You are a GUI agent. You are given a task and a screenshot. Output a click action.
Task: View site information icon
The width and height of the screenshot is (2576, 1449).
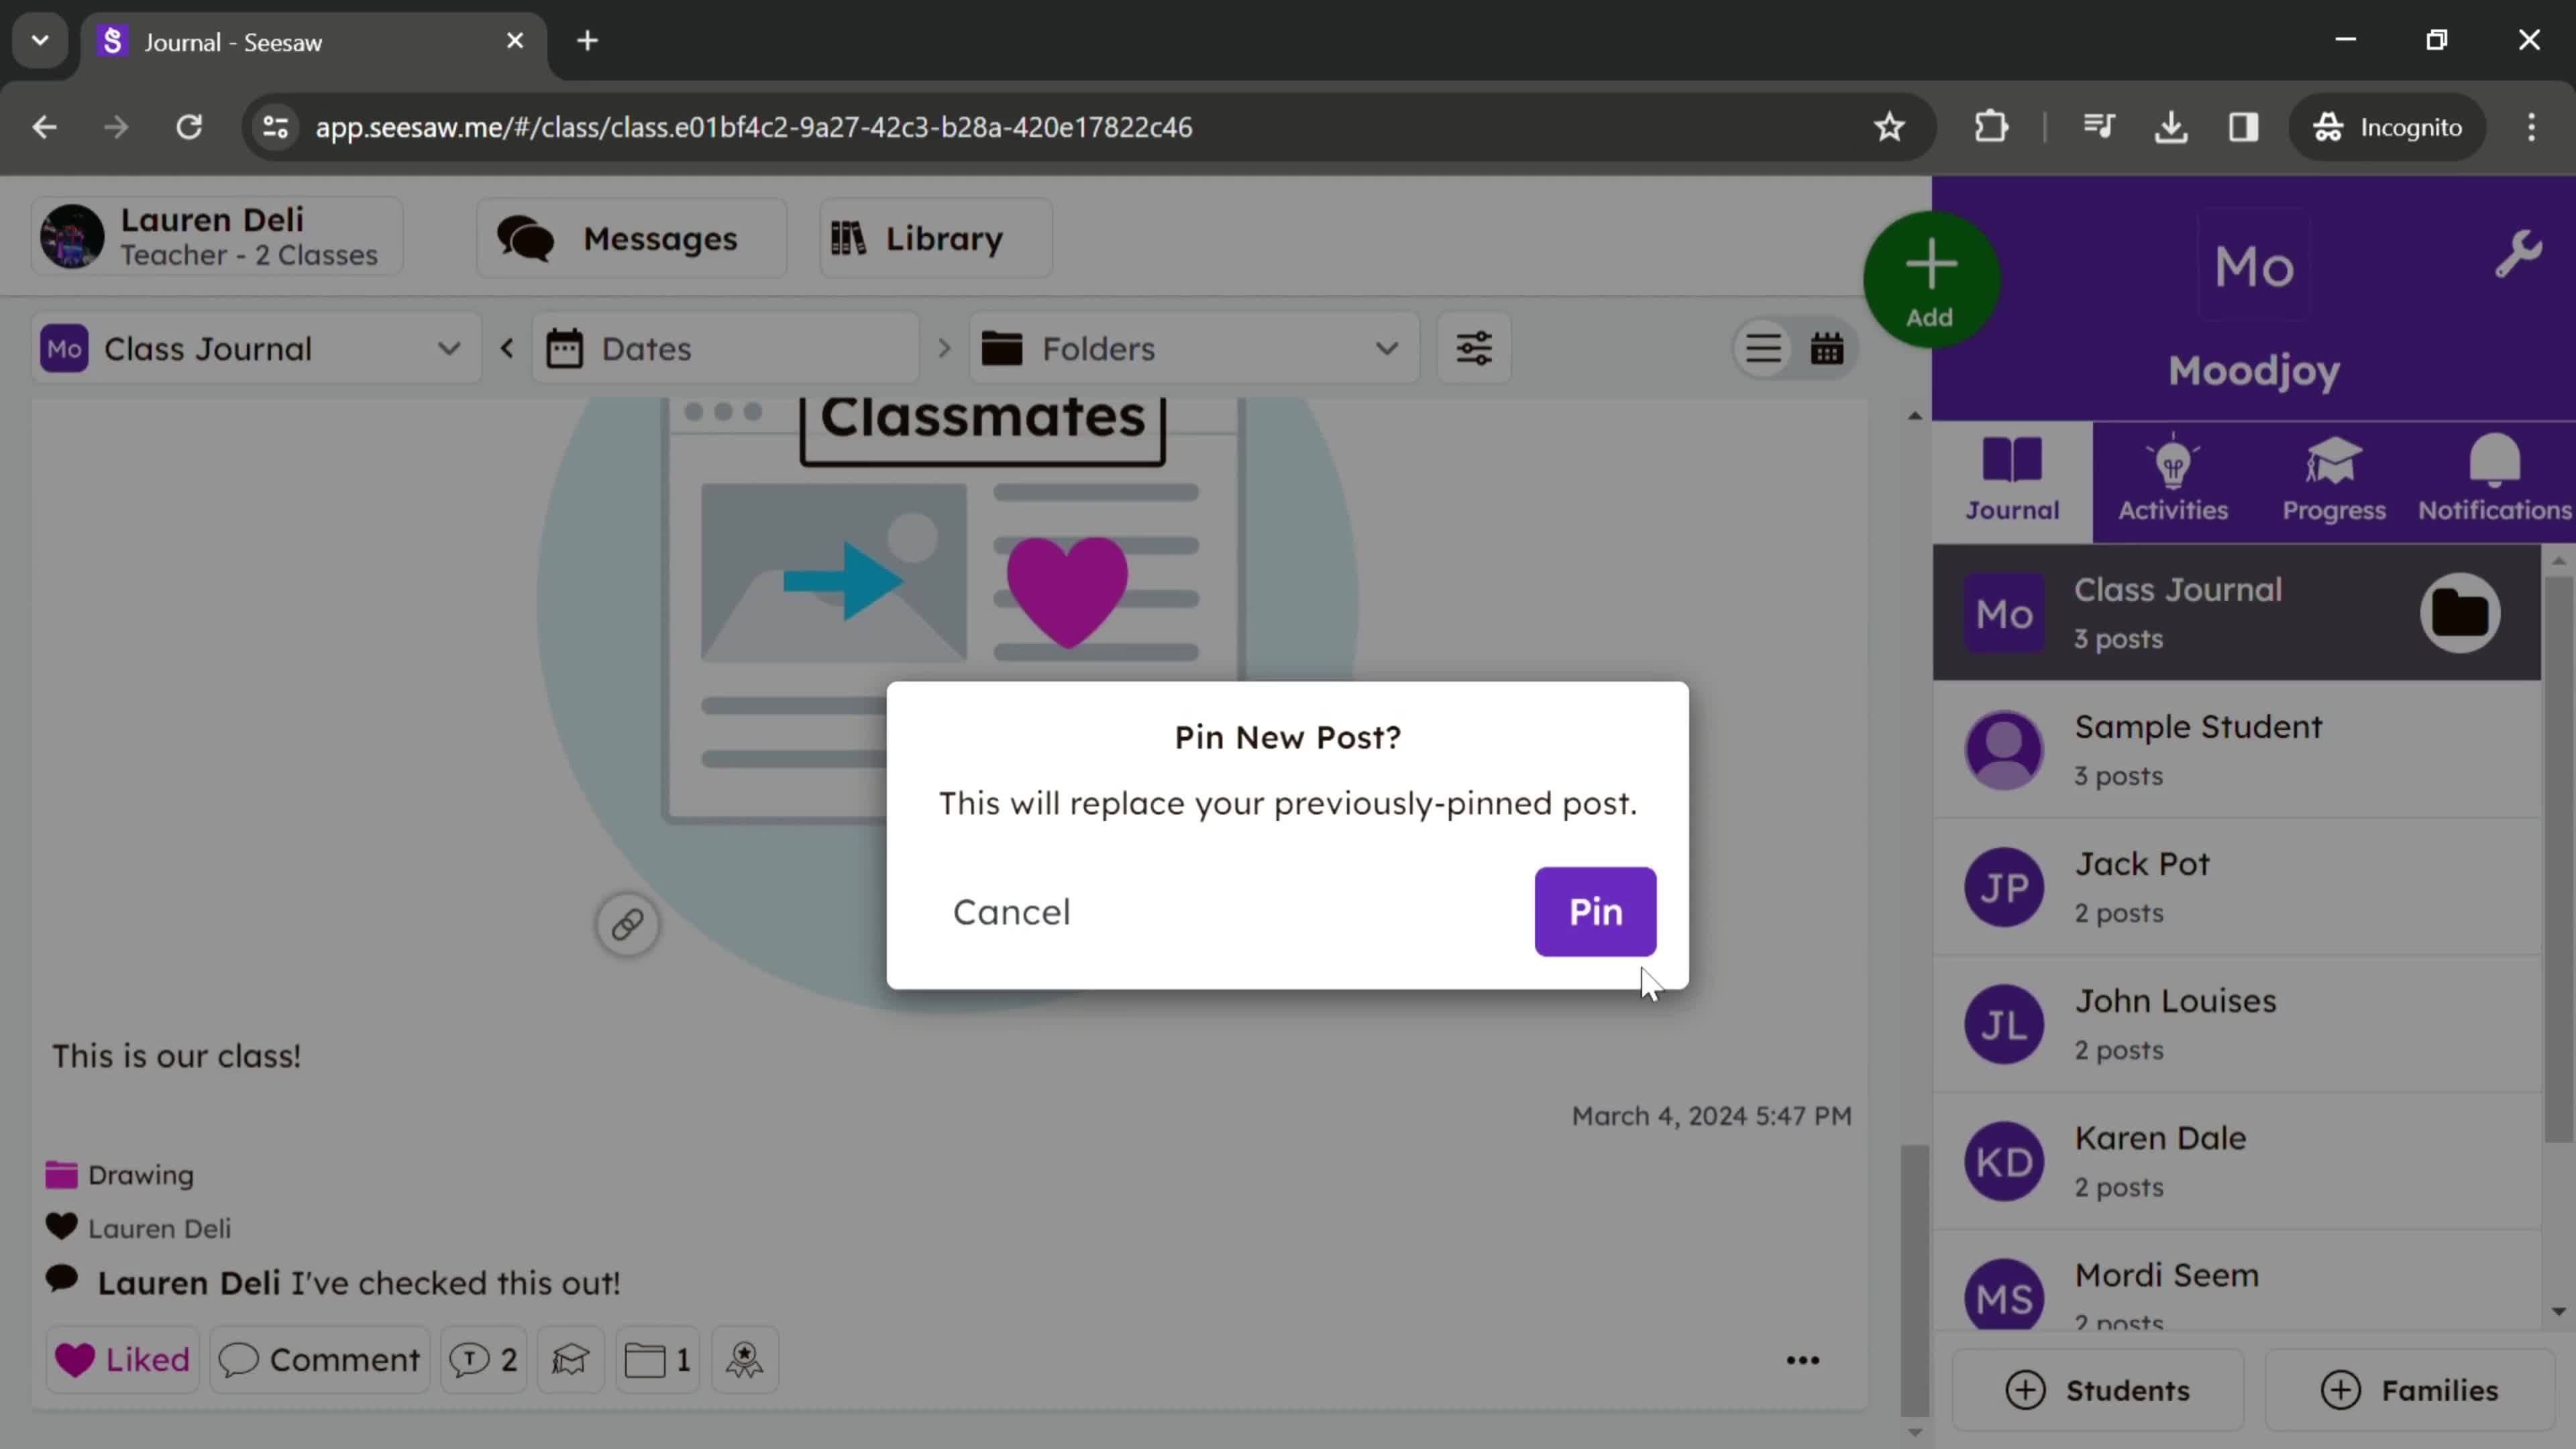pos(275,127)
